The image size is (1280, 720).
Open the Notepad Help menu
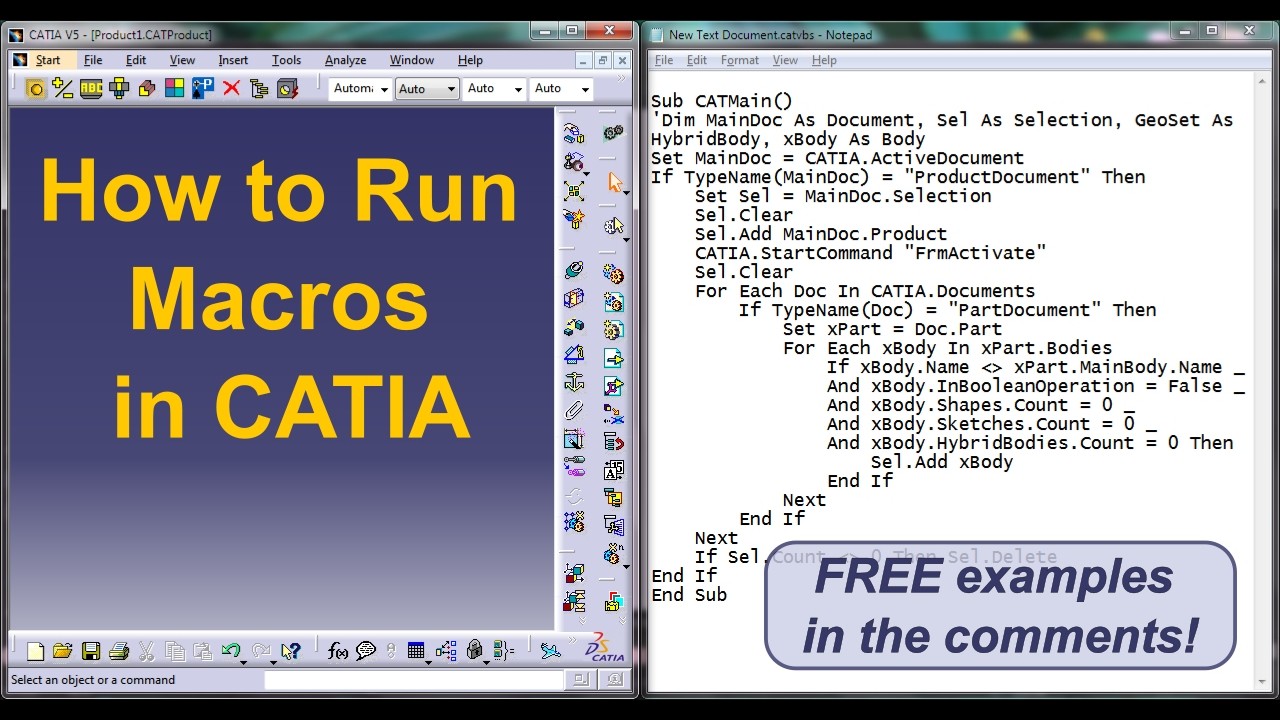[x=824, y=60]
